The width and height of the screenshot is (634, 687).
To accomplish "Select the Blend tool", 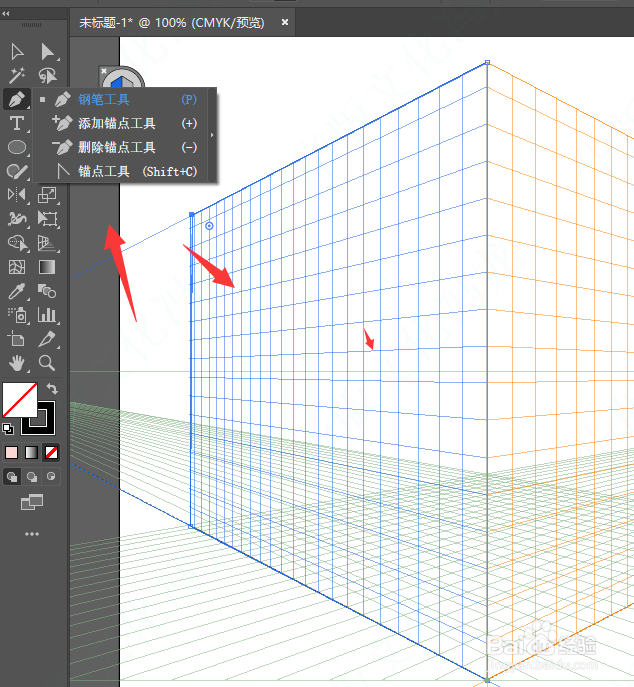I will 47,291.
